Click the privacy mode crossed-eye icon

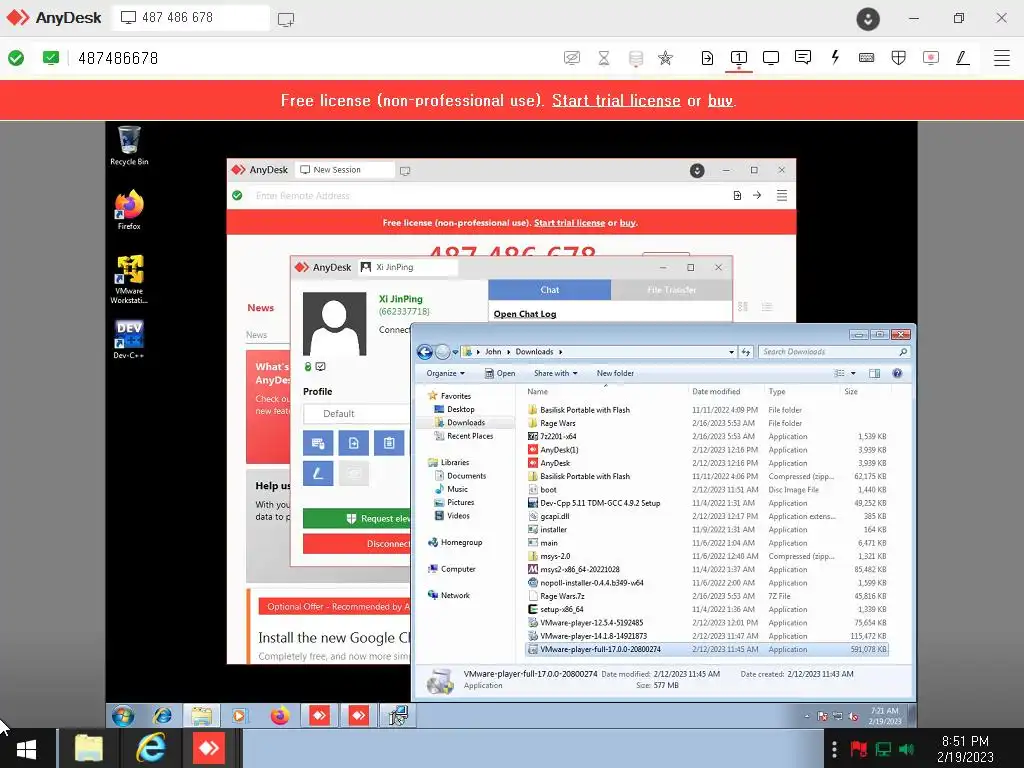coord(571,58)
